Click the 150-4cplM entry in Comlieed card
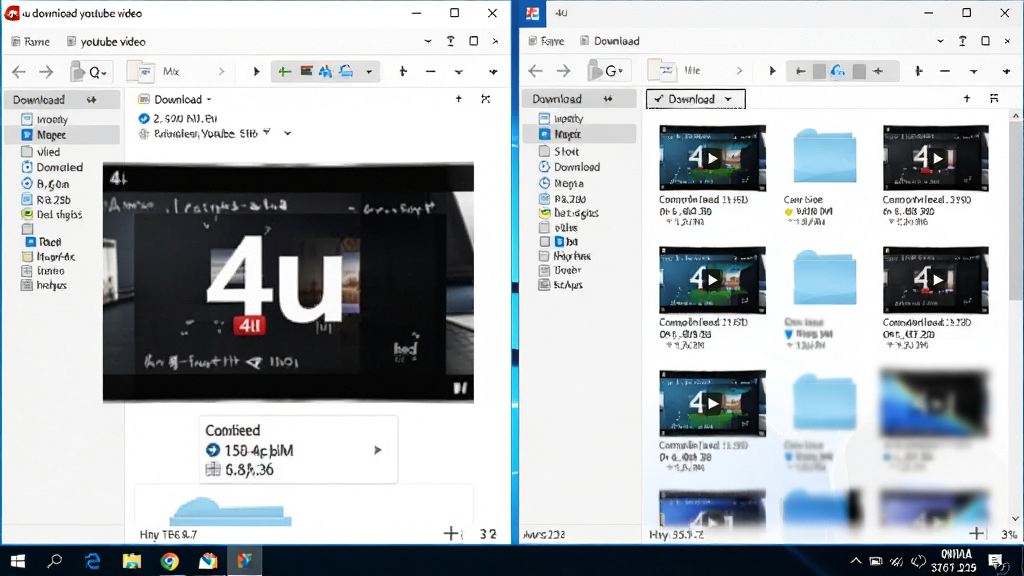 pos(249,451)
